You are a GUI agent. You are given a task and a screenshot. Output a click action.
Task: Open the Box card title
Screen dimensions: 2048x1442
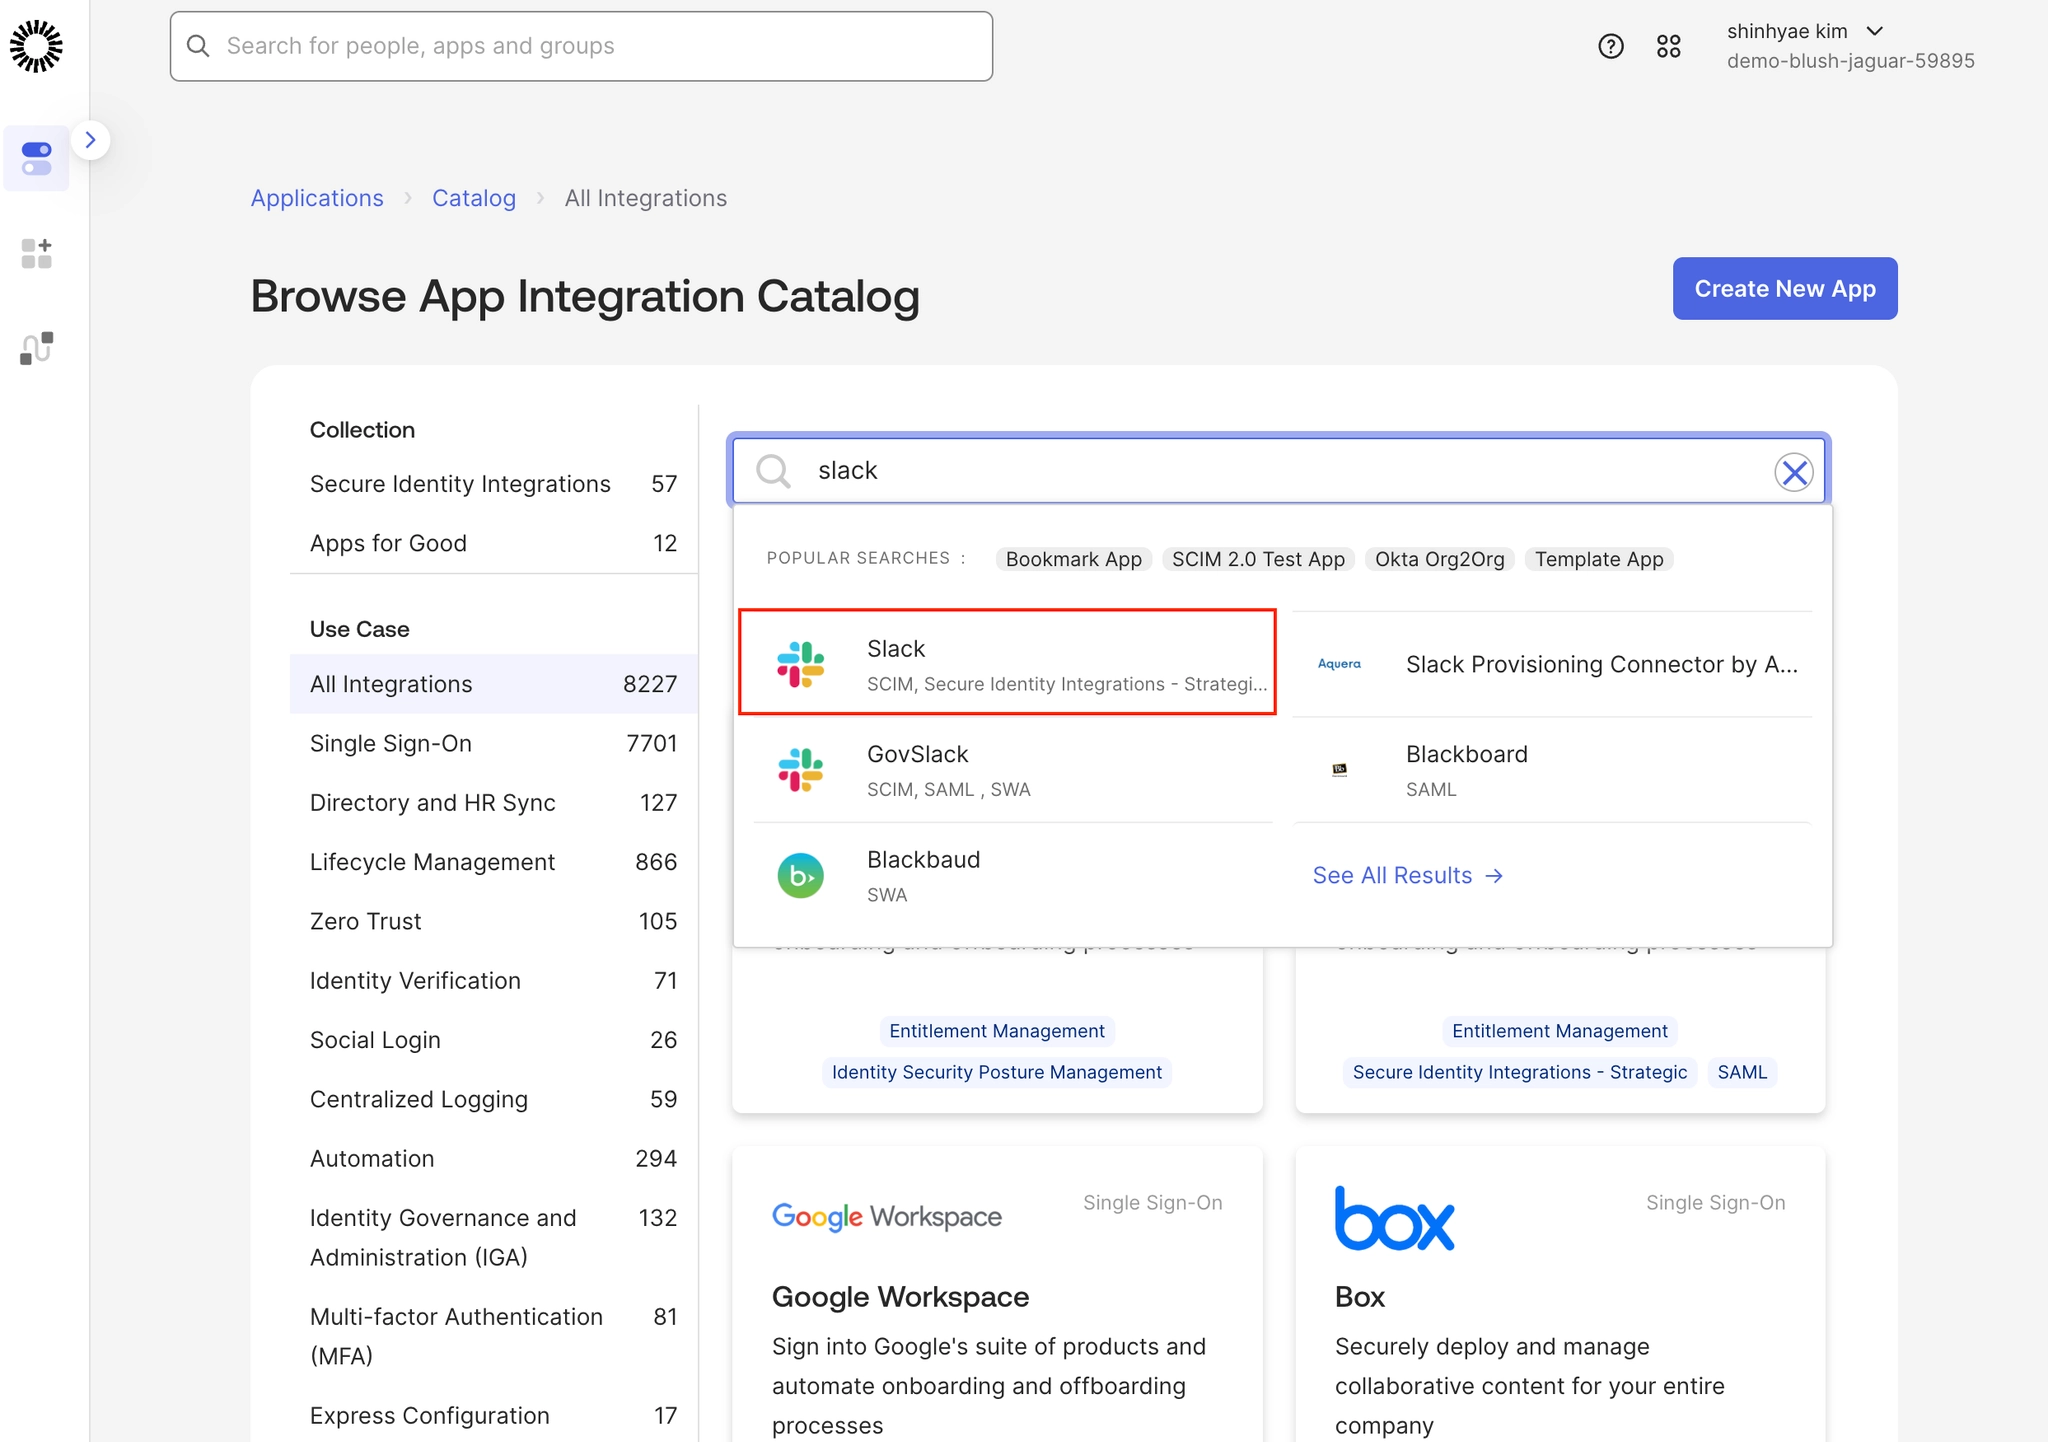click(1360, 1297)
